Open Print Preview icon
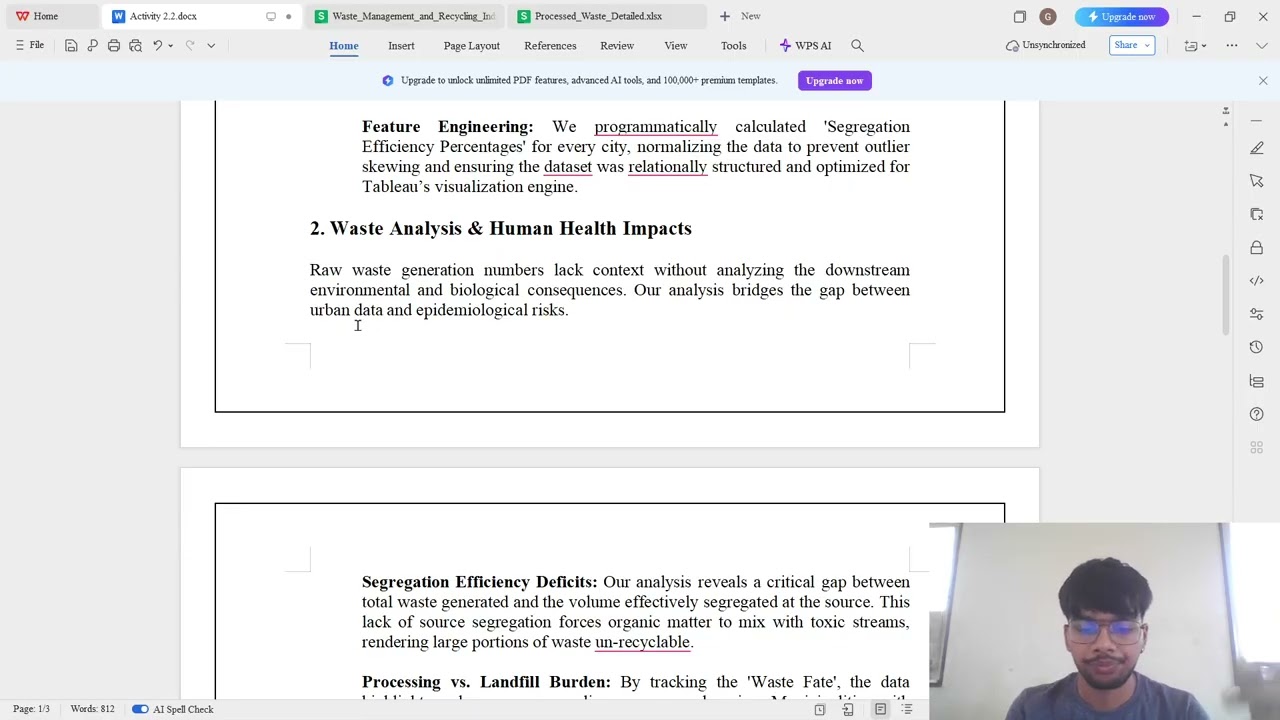 (x=135, y=45)
